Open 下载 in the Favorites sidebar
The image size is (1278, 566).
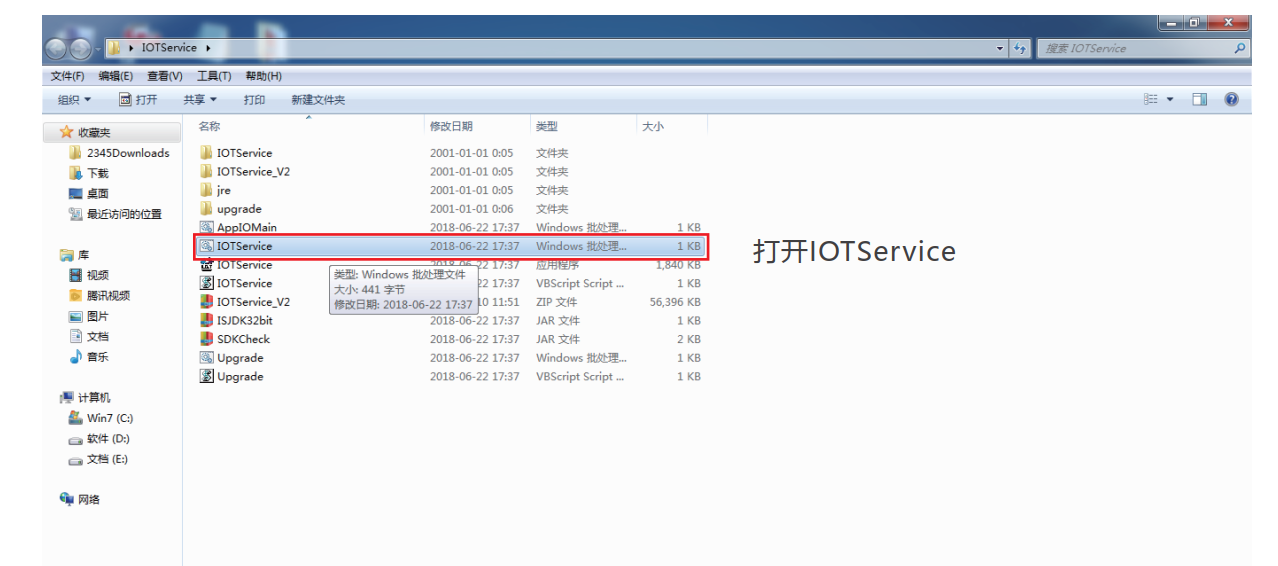[x=89, y=173]
